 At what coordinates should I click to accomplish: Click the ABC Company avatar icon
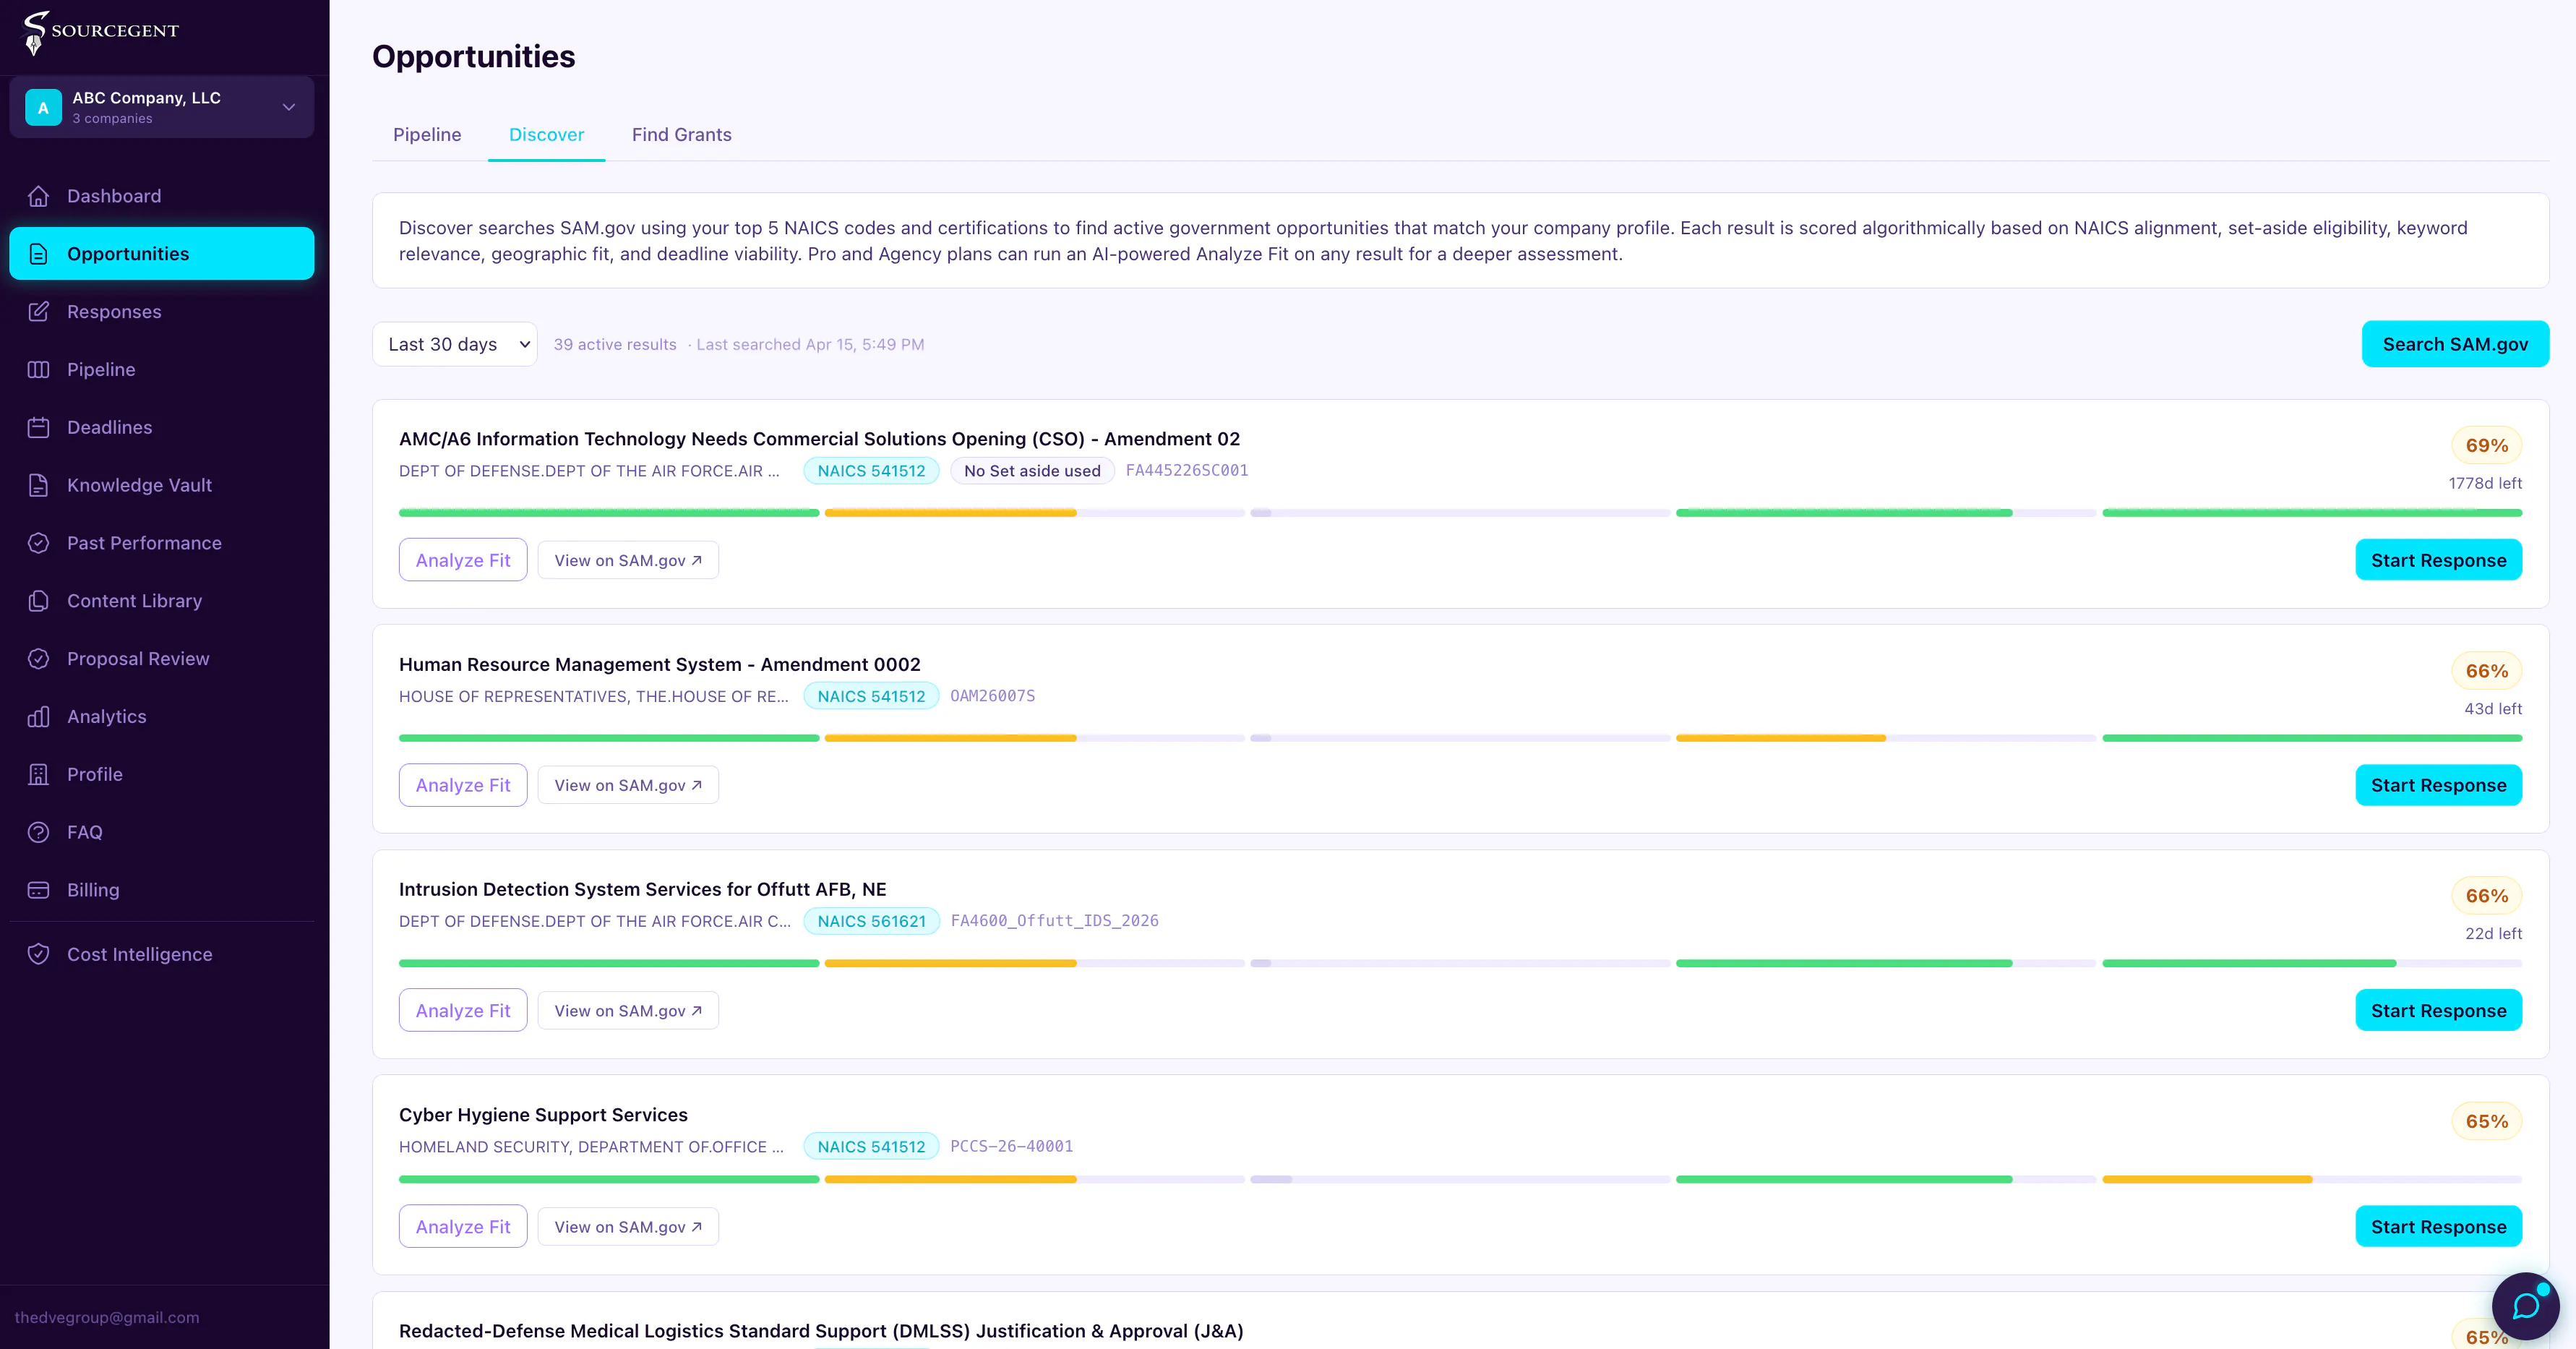(x=43, y=107)
